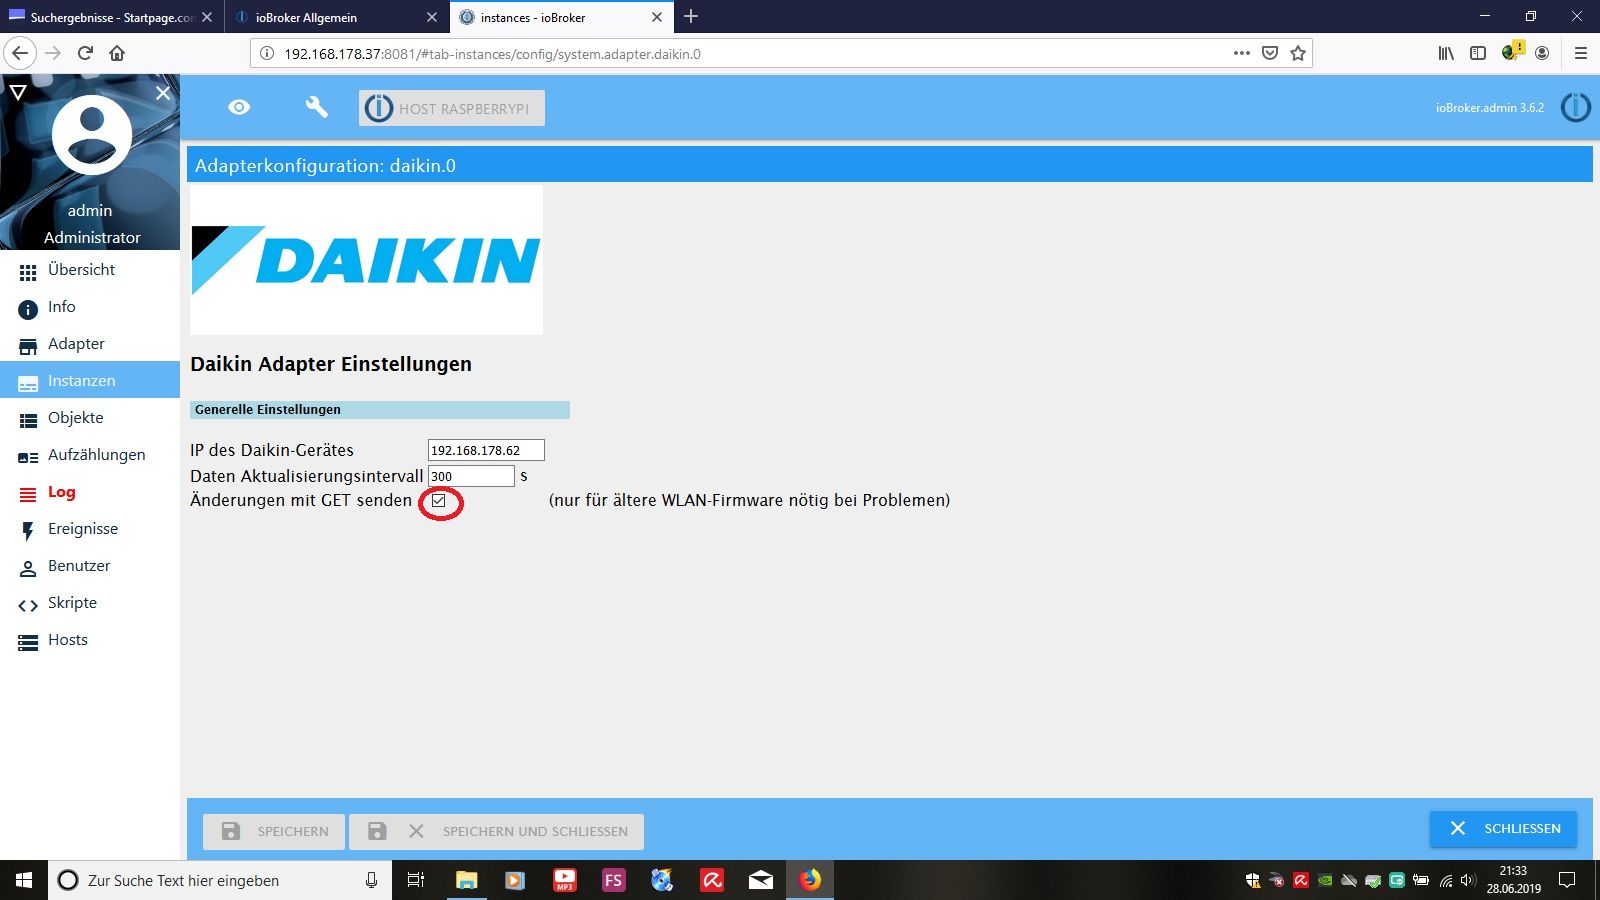This screenshot has width=1600, height=900.
Task: Open the Mail app from taskbar
Action: [761, 880]
